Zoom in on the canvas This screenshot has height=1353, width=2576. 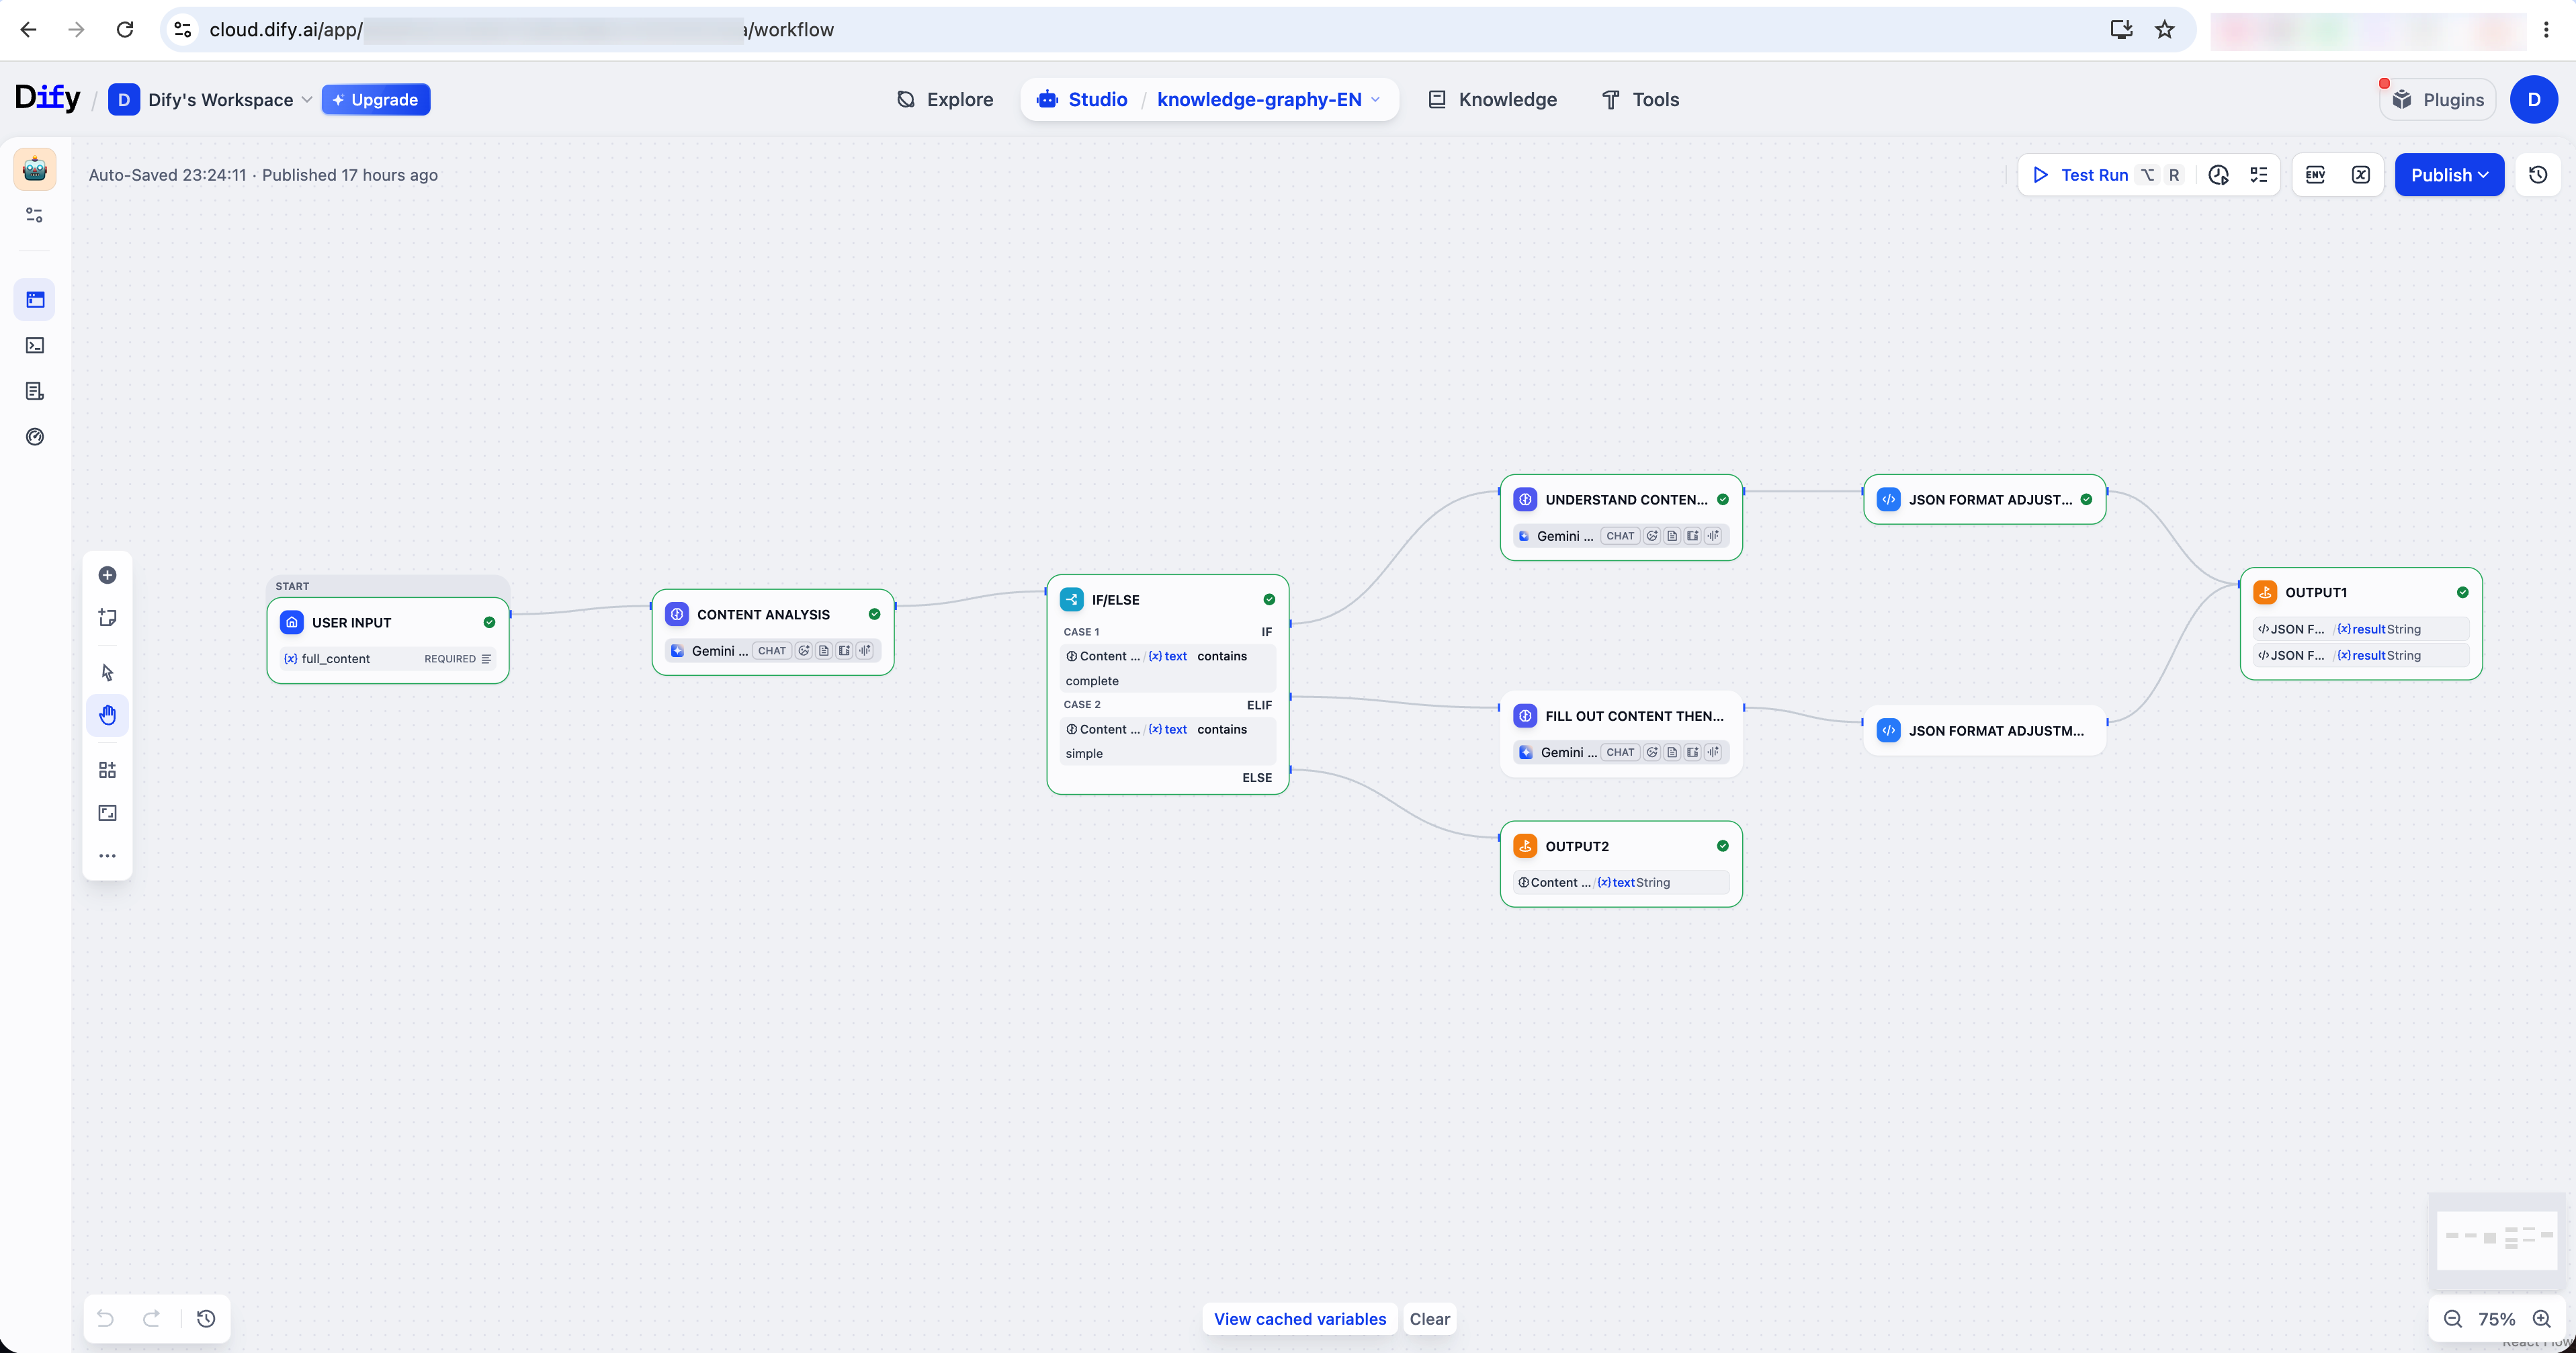[x=2541, y=1319]
